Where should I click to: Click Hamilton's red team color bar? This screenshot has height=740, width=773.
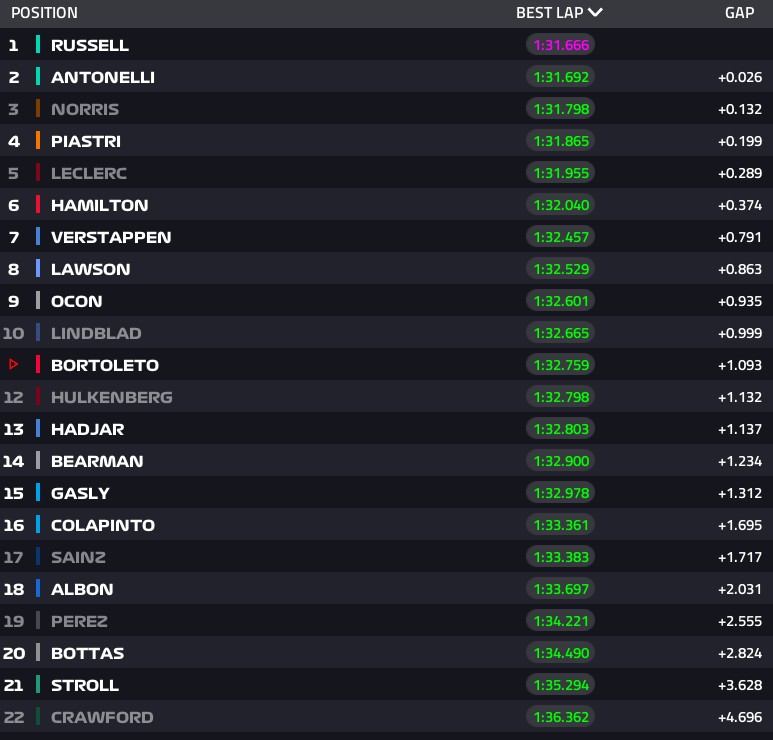(37, 205)
